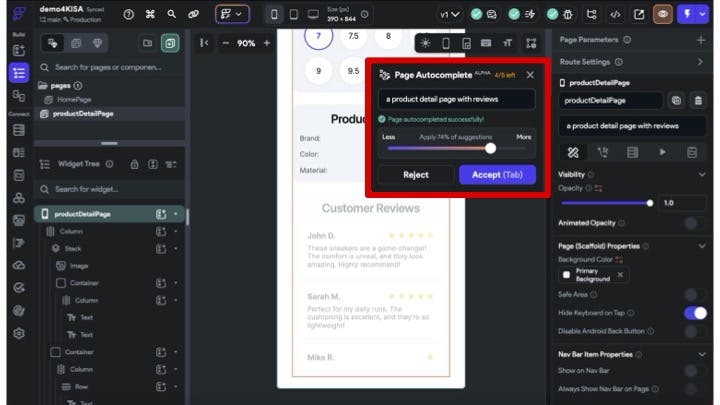This screenshot has width=720, height=405.
Task: Lock the widget tree padlock icon
Action: 134,164
